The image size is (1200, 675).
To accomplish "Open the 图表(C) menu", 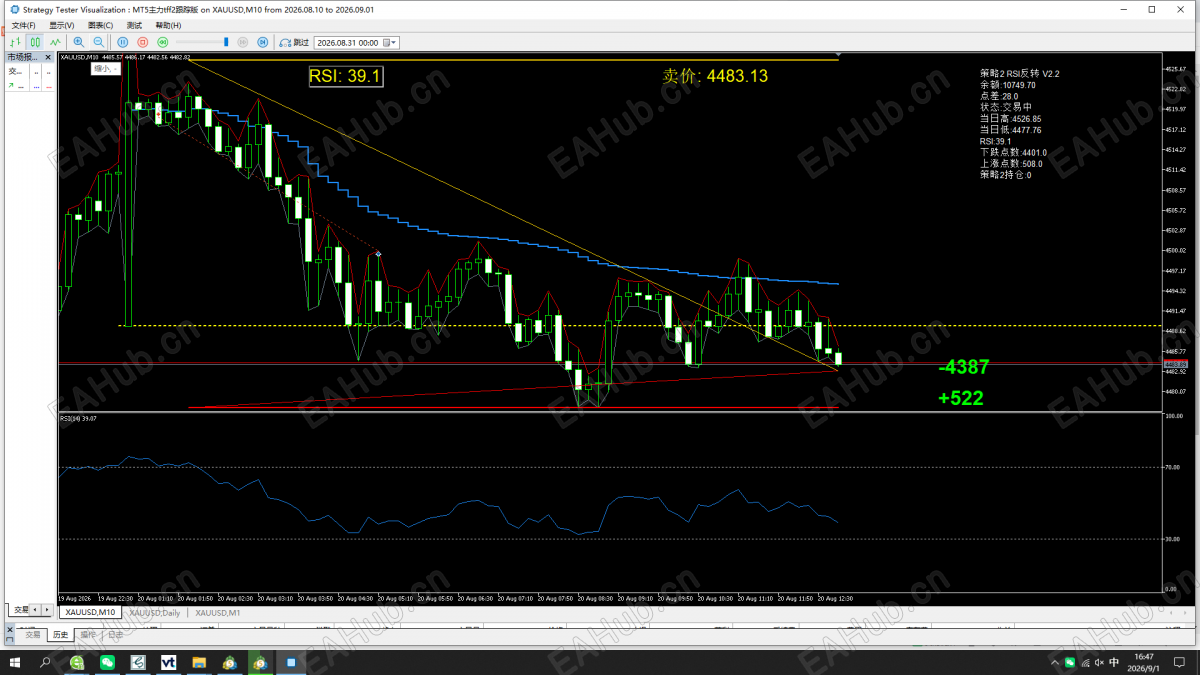I will [100, 25].
